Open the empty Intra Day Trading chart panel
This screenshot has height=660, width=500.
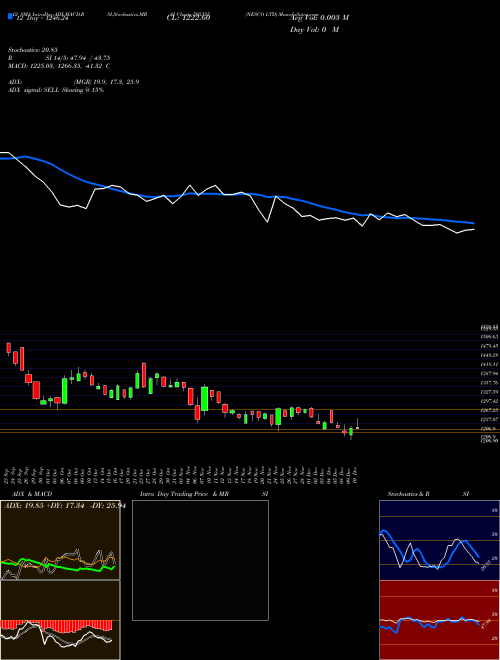tap(200, 560)
